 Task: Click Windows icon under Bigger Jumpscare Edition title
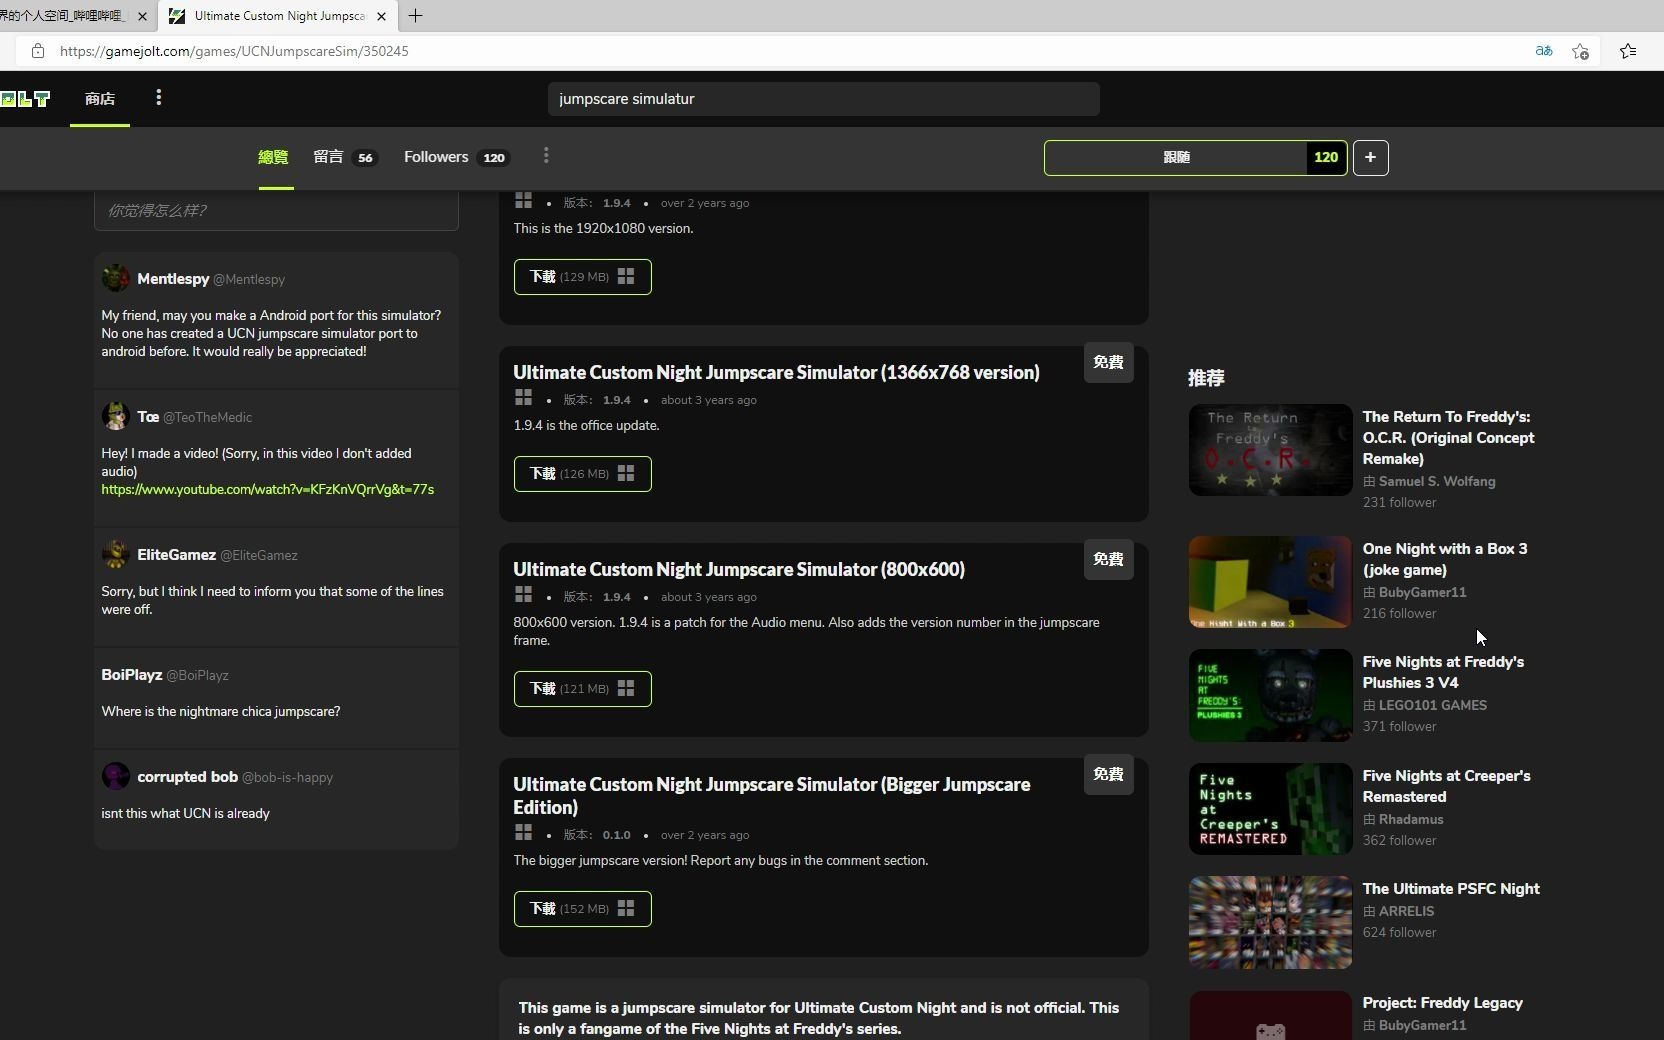[x=523, y=833]
